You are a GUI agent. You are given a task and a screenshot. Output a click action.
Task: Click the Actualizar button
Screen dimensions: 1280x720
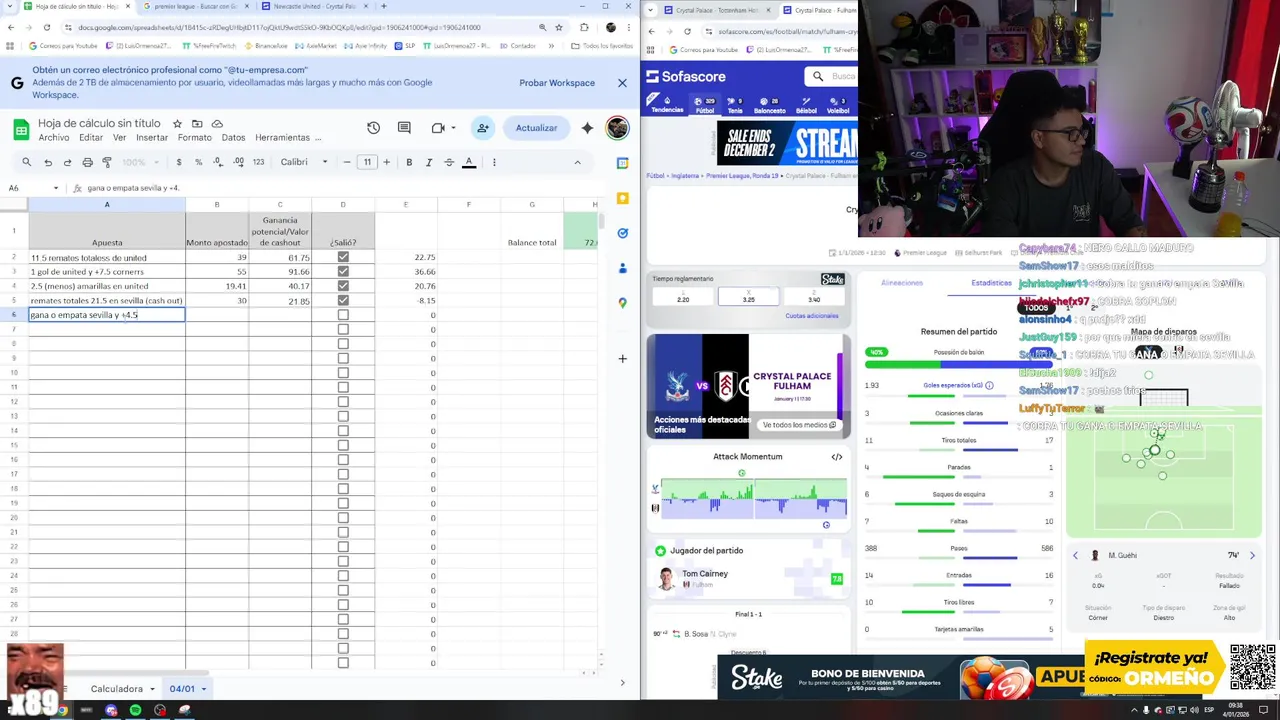pyautogui.click(x=536, y=128)
